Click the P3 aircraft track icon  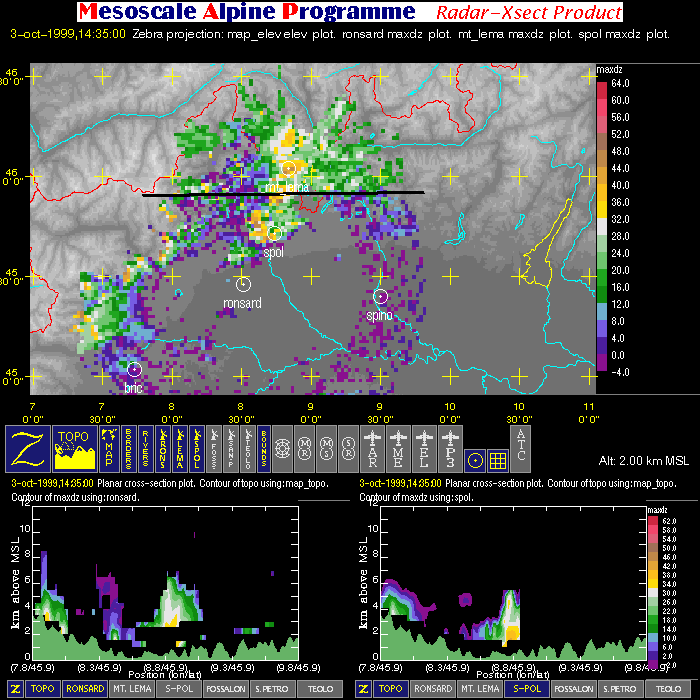point(450,447)
